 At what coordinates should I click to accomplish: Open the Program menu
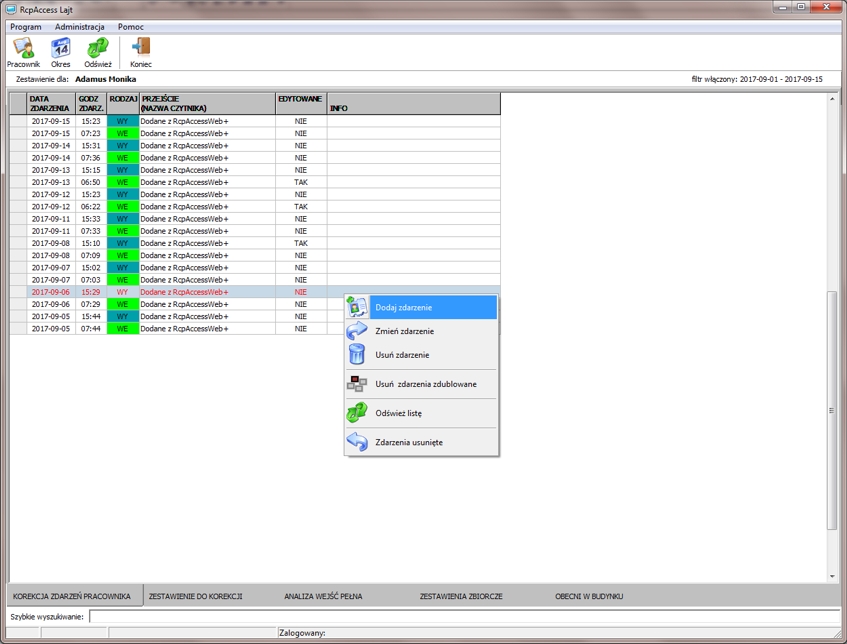(26, 27)
